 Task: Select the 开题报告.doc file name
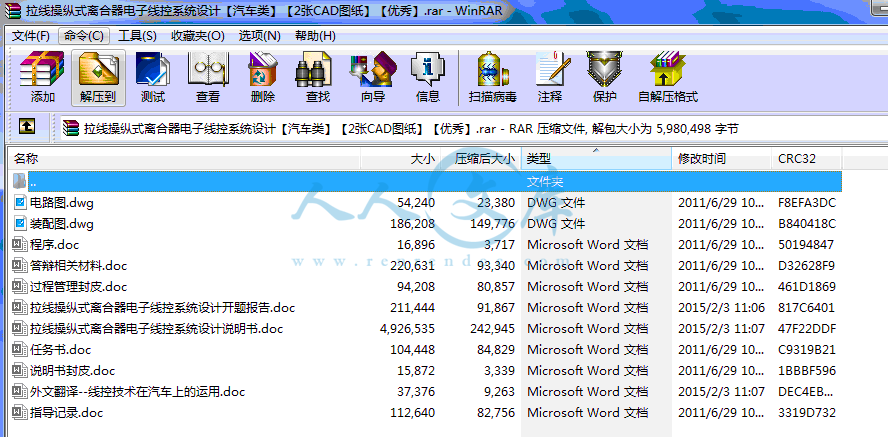[x=163, y=308]
